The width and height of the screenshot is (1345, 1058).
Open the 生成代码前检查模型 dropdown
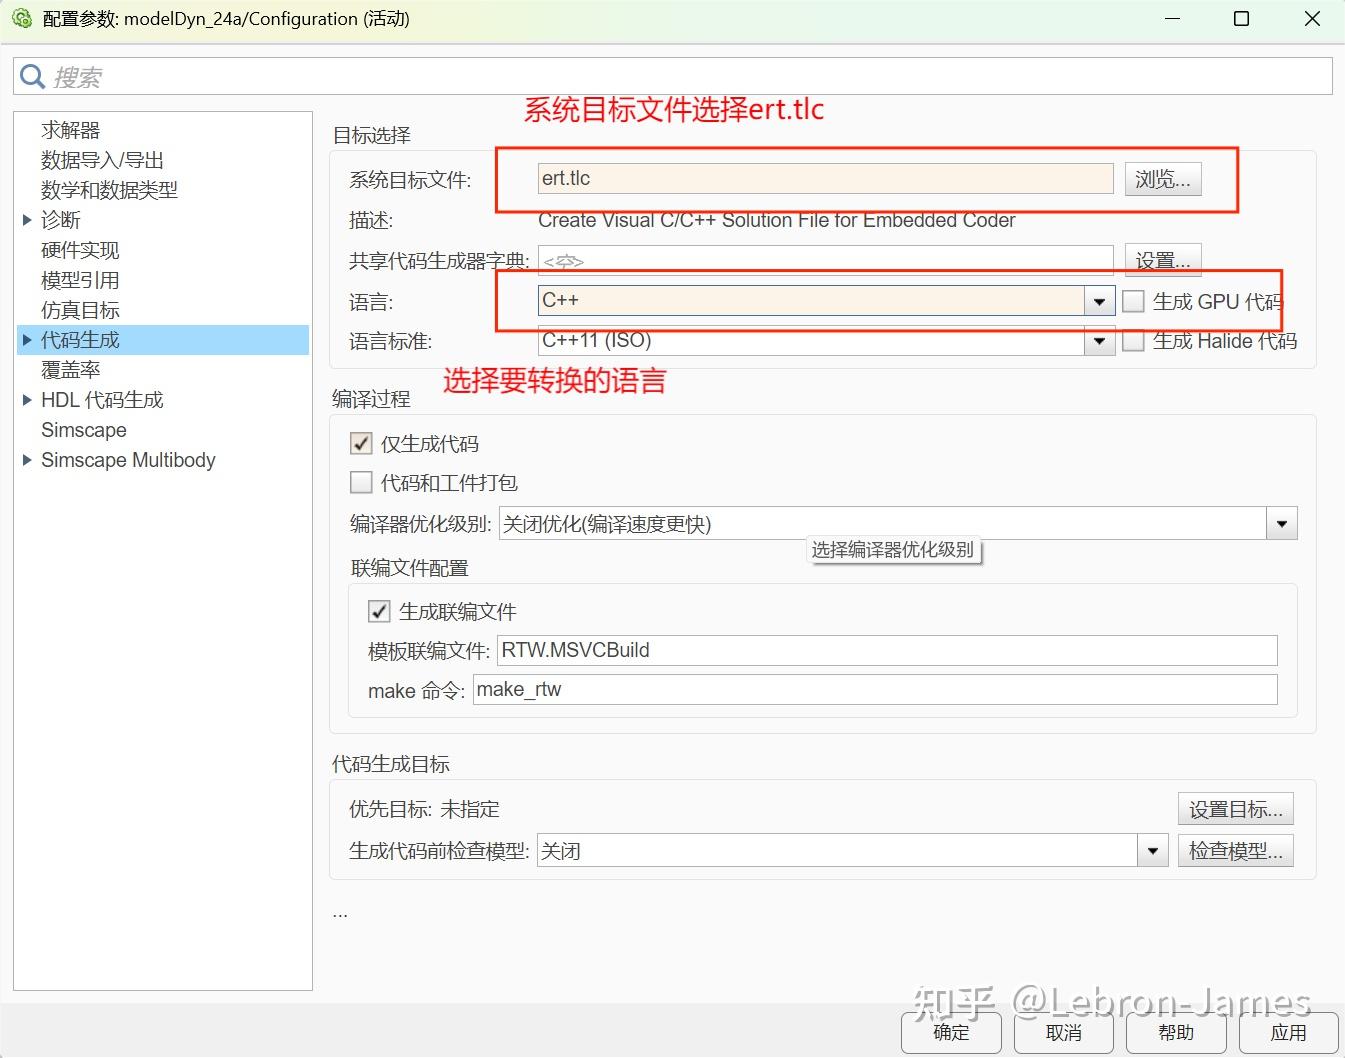(1153, 850)
